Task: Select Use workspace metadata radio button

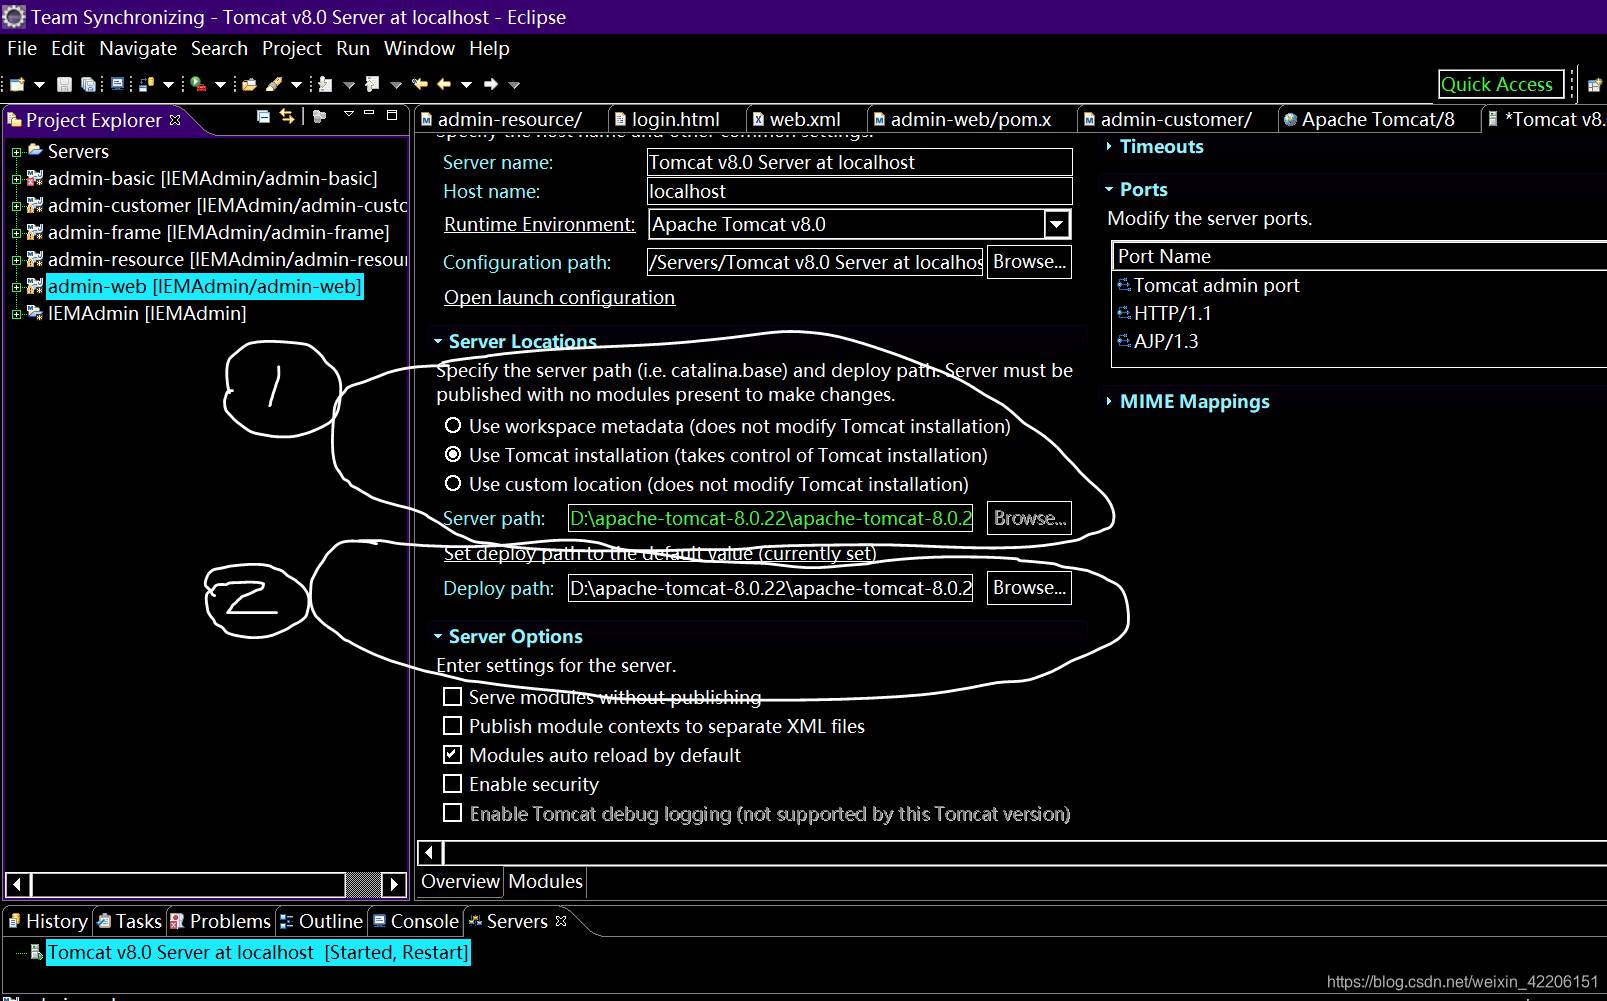Action: (453, 425)
